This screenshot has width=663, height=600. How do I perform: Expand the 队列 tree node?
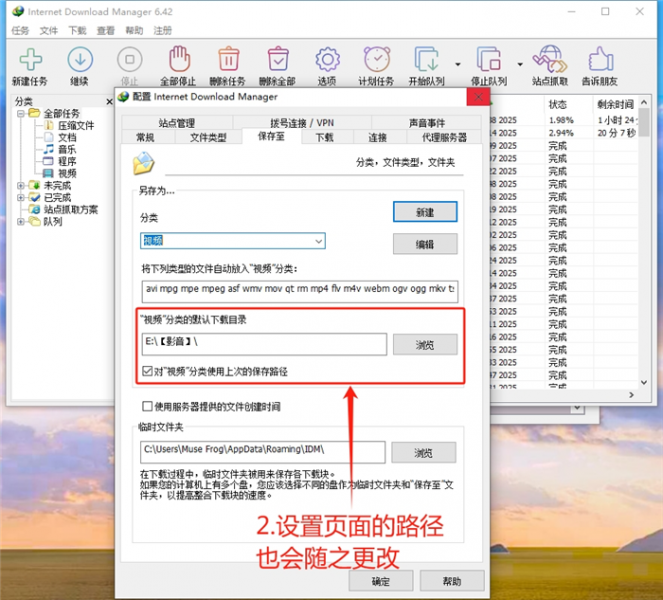(x=20, y=222)
